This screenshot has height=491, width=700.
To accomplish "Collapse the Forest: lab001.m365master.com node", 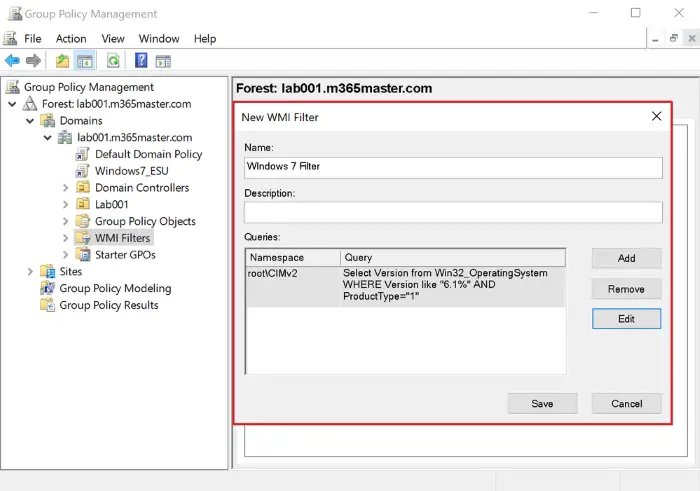I will point(12,104).
